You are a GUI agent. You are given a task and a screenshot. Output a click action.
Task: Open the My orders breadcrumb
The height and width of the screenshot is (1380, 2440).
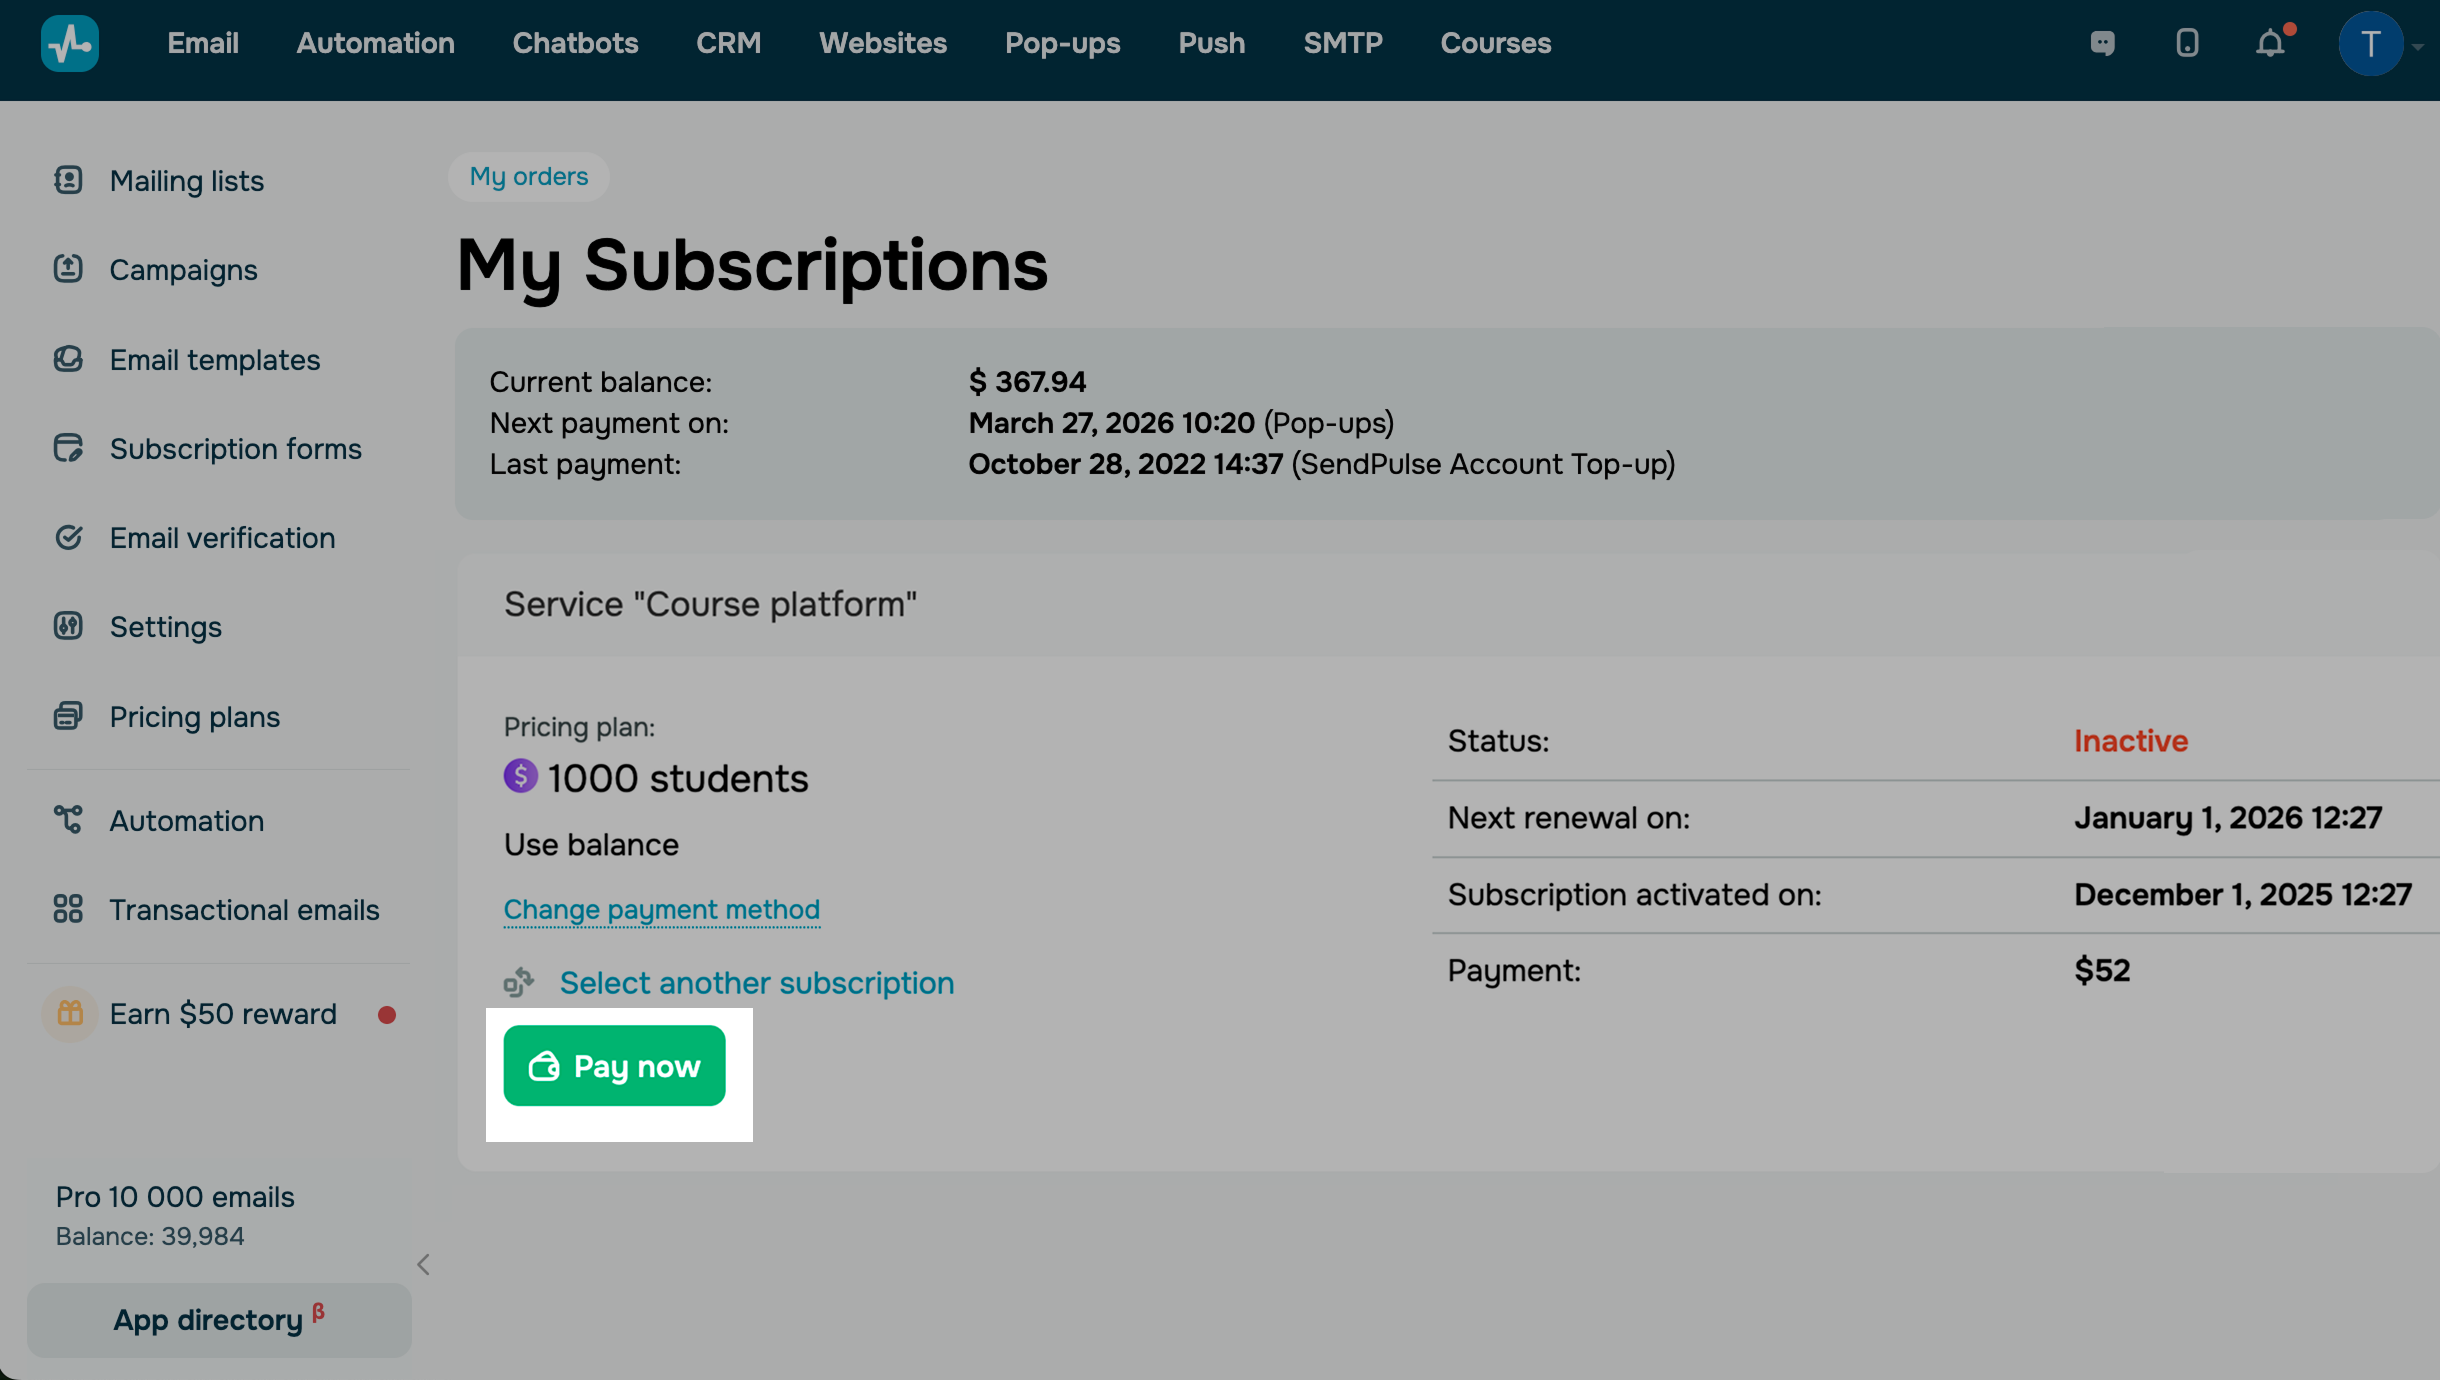(x=529, y=176)
